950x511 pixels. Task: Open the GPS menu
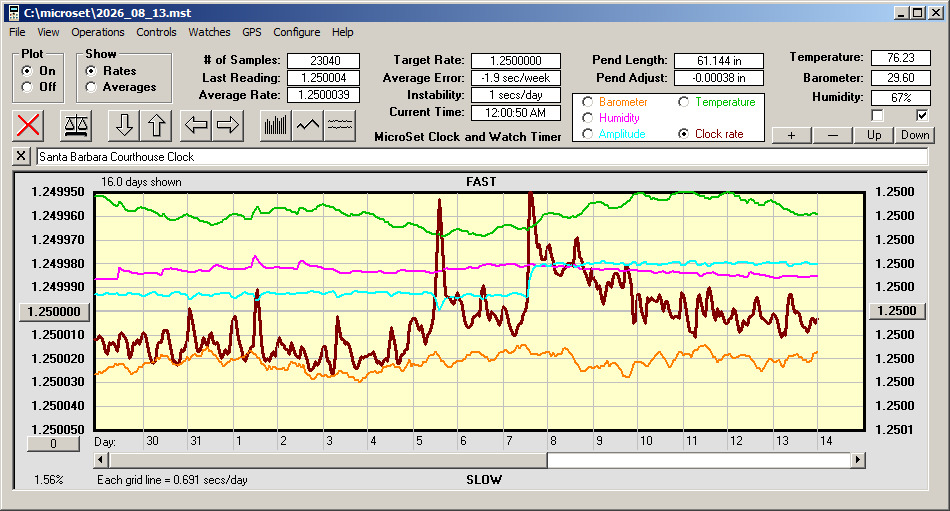coord(251,32)
